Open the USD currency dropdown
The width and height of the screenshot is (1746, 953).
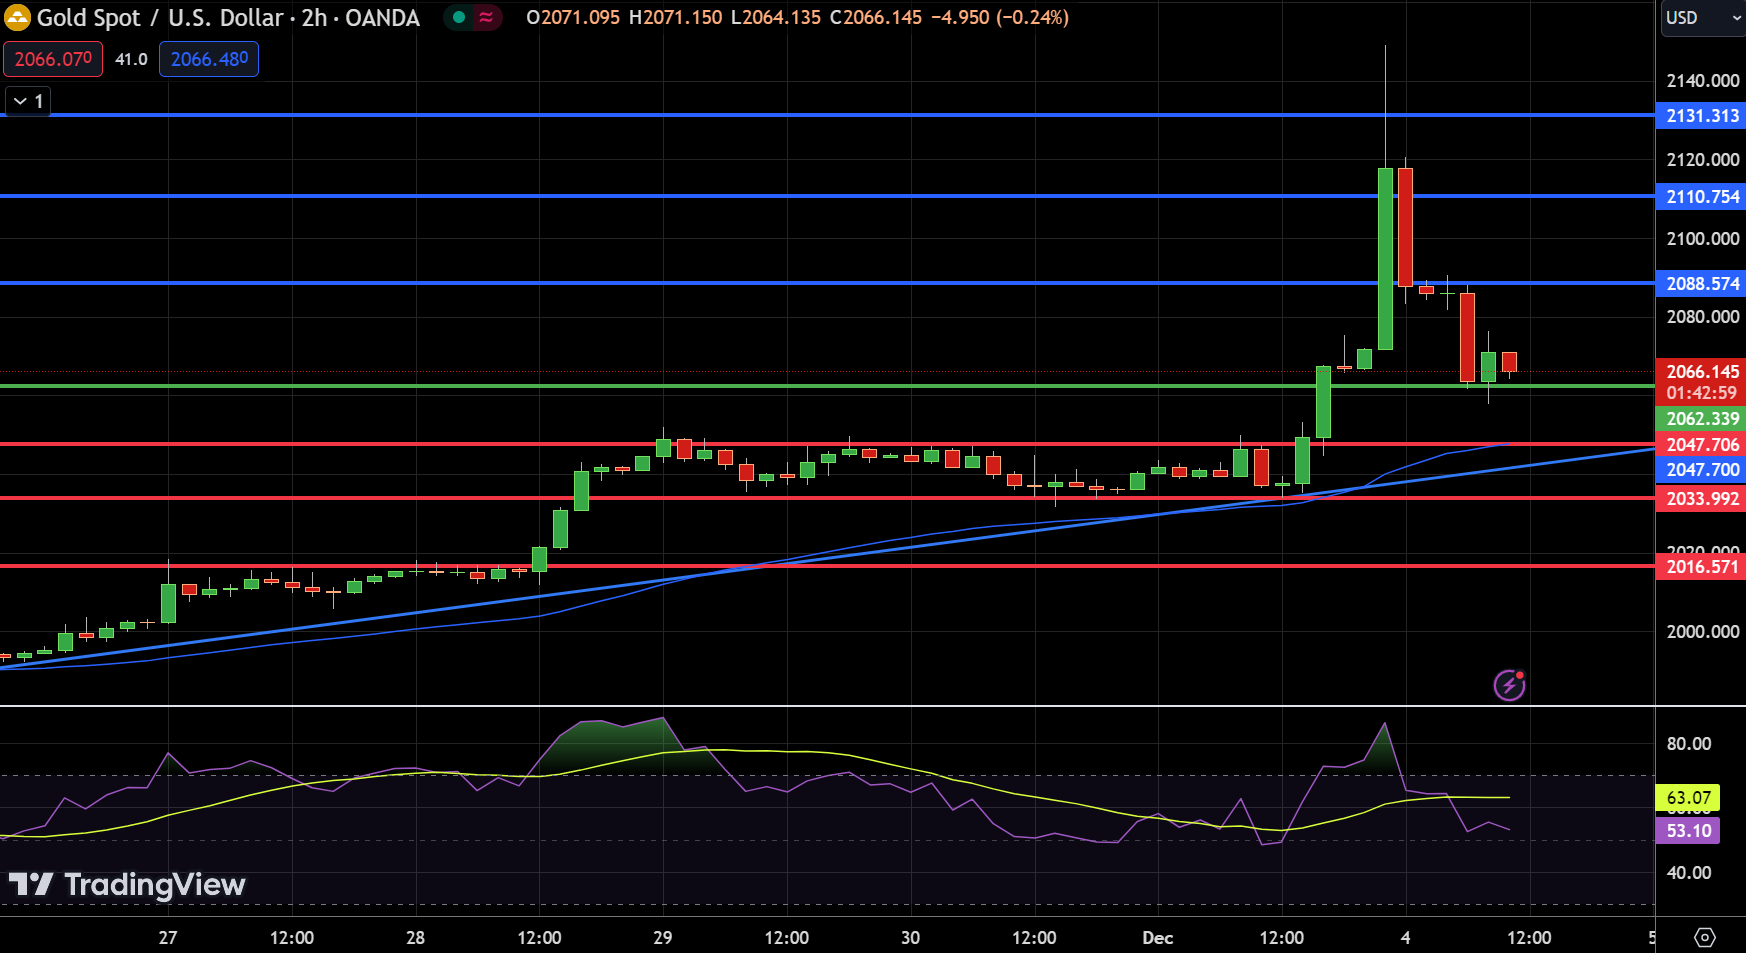click(x=1703, y=18)
